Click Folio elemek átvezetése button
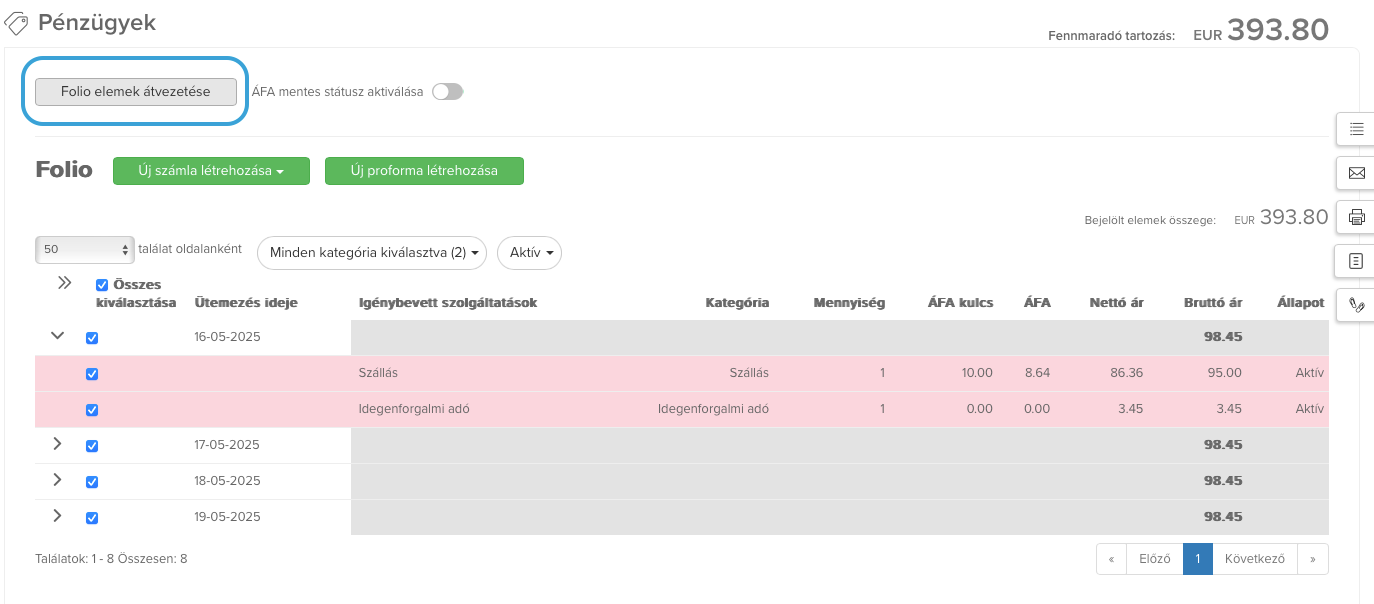The width and height of the screenshot is (1374, 604). pos(136,92)
